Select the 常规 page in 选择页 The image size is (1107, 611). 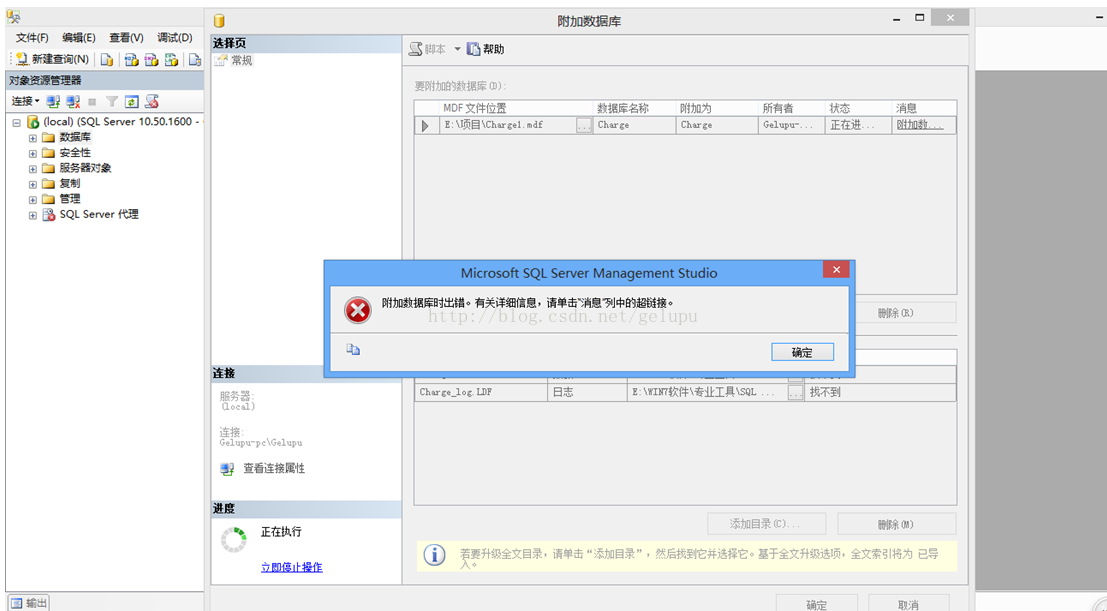(x=241, y=61)
